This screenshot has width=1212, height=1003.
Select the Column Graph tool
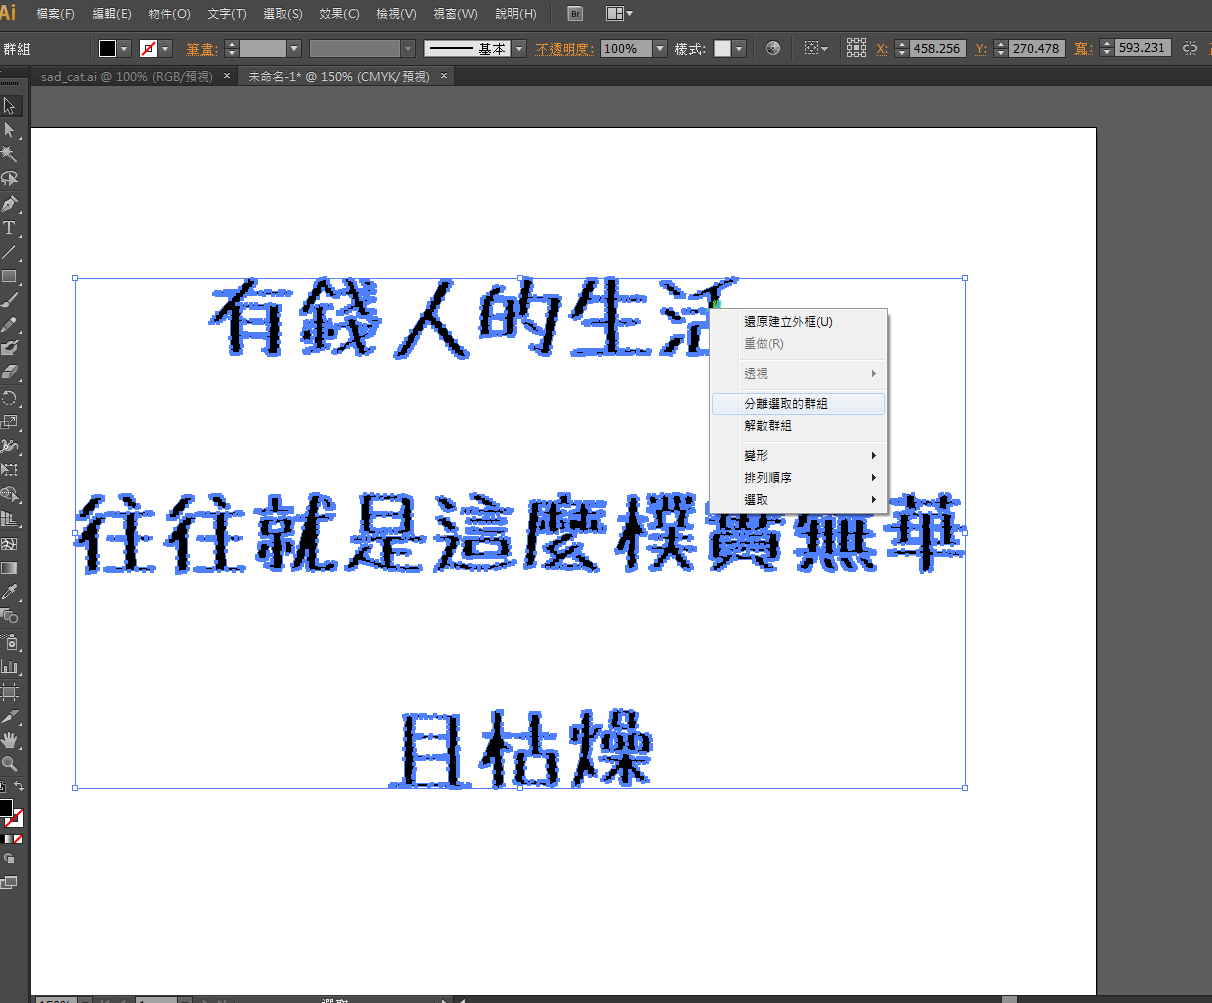pyautogui.click(x=9, y=666)
